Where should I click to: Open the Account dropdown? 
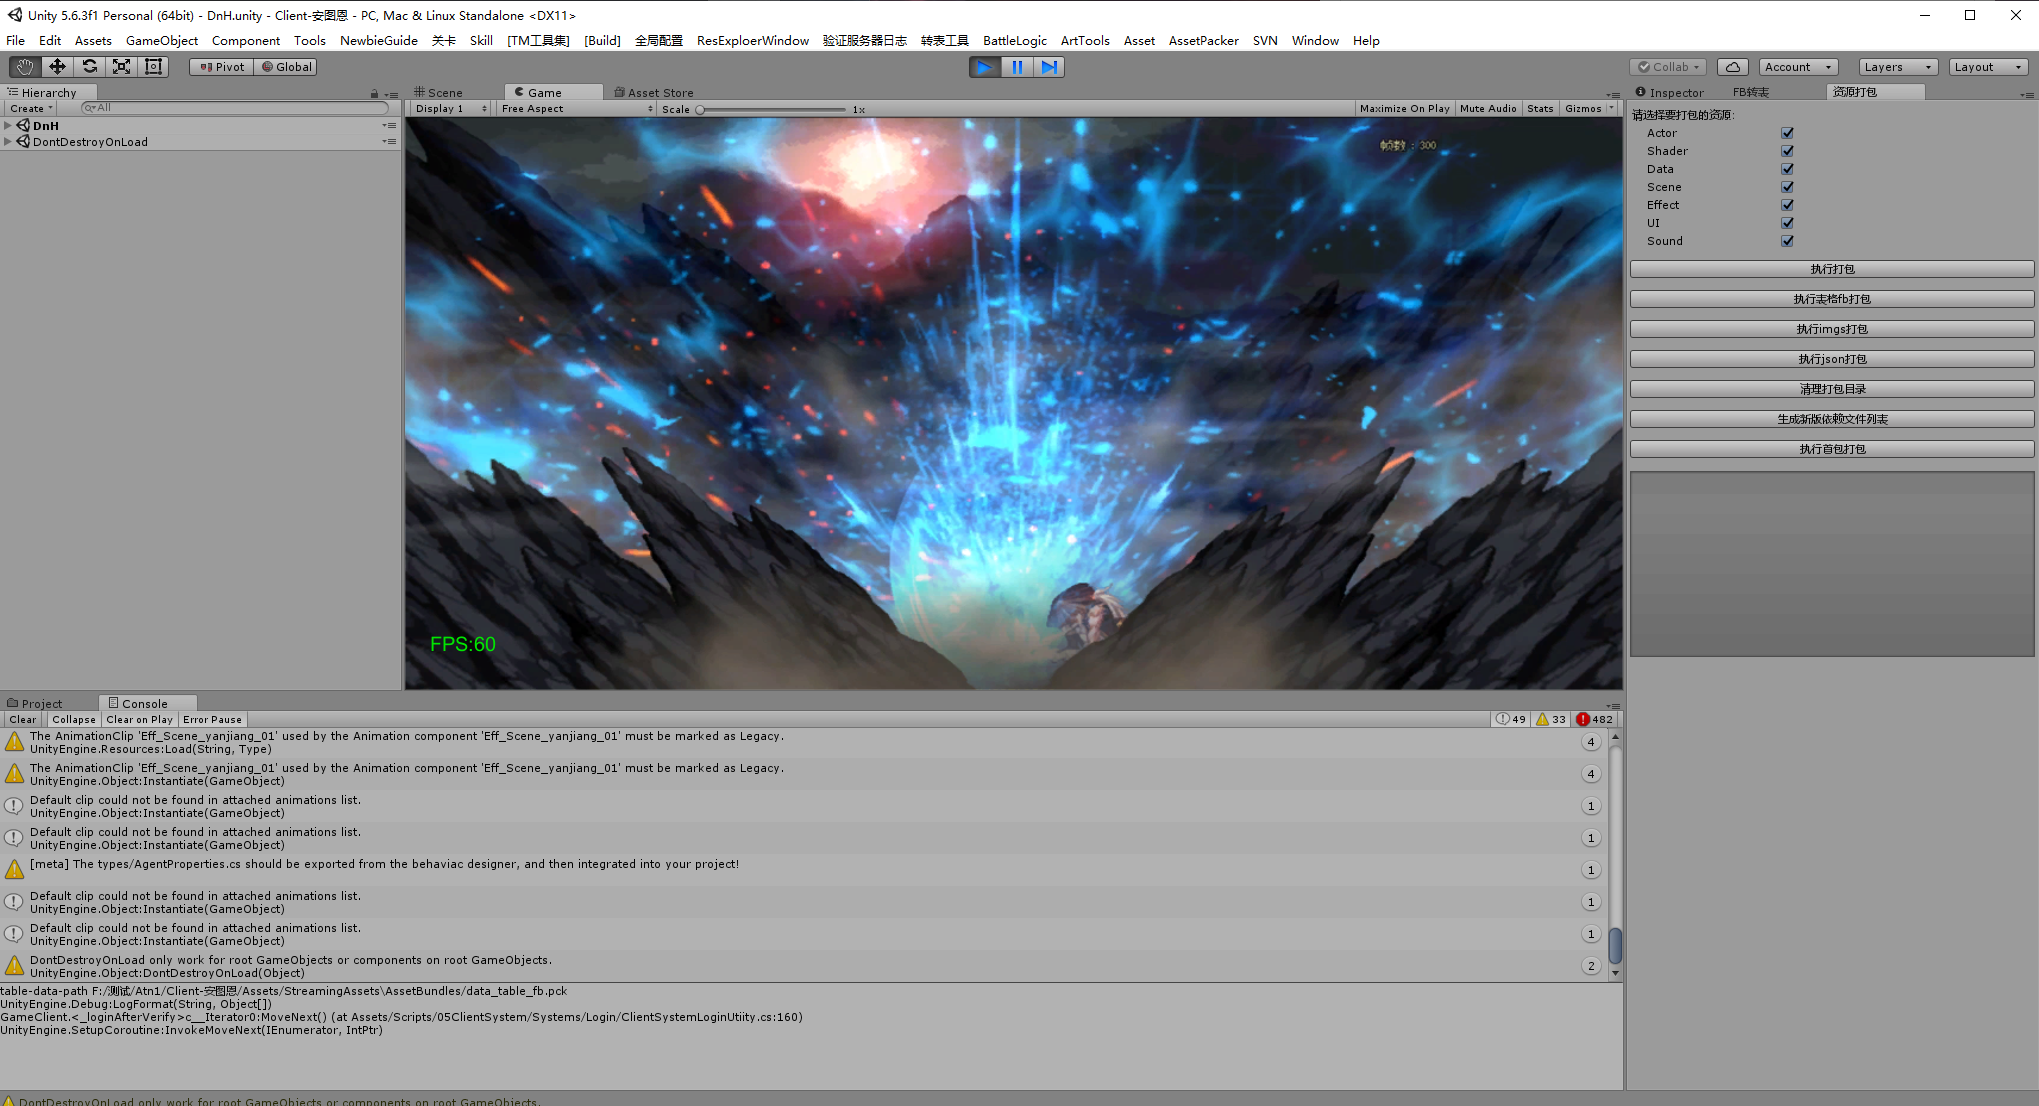[x=1798, y=67]
